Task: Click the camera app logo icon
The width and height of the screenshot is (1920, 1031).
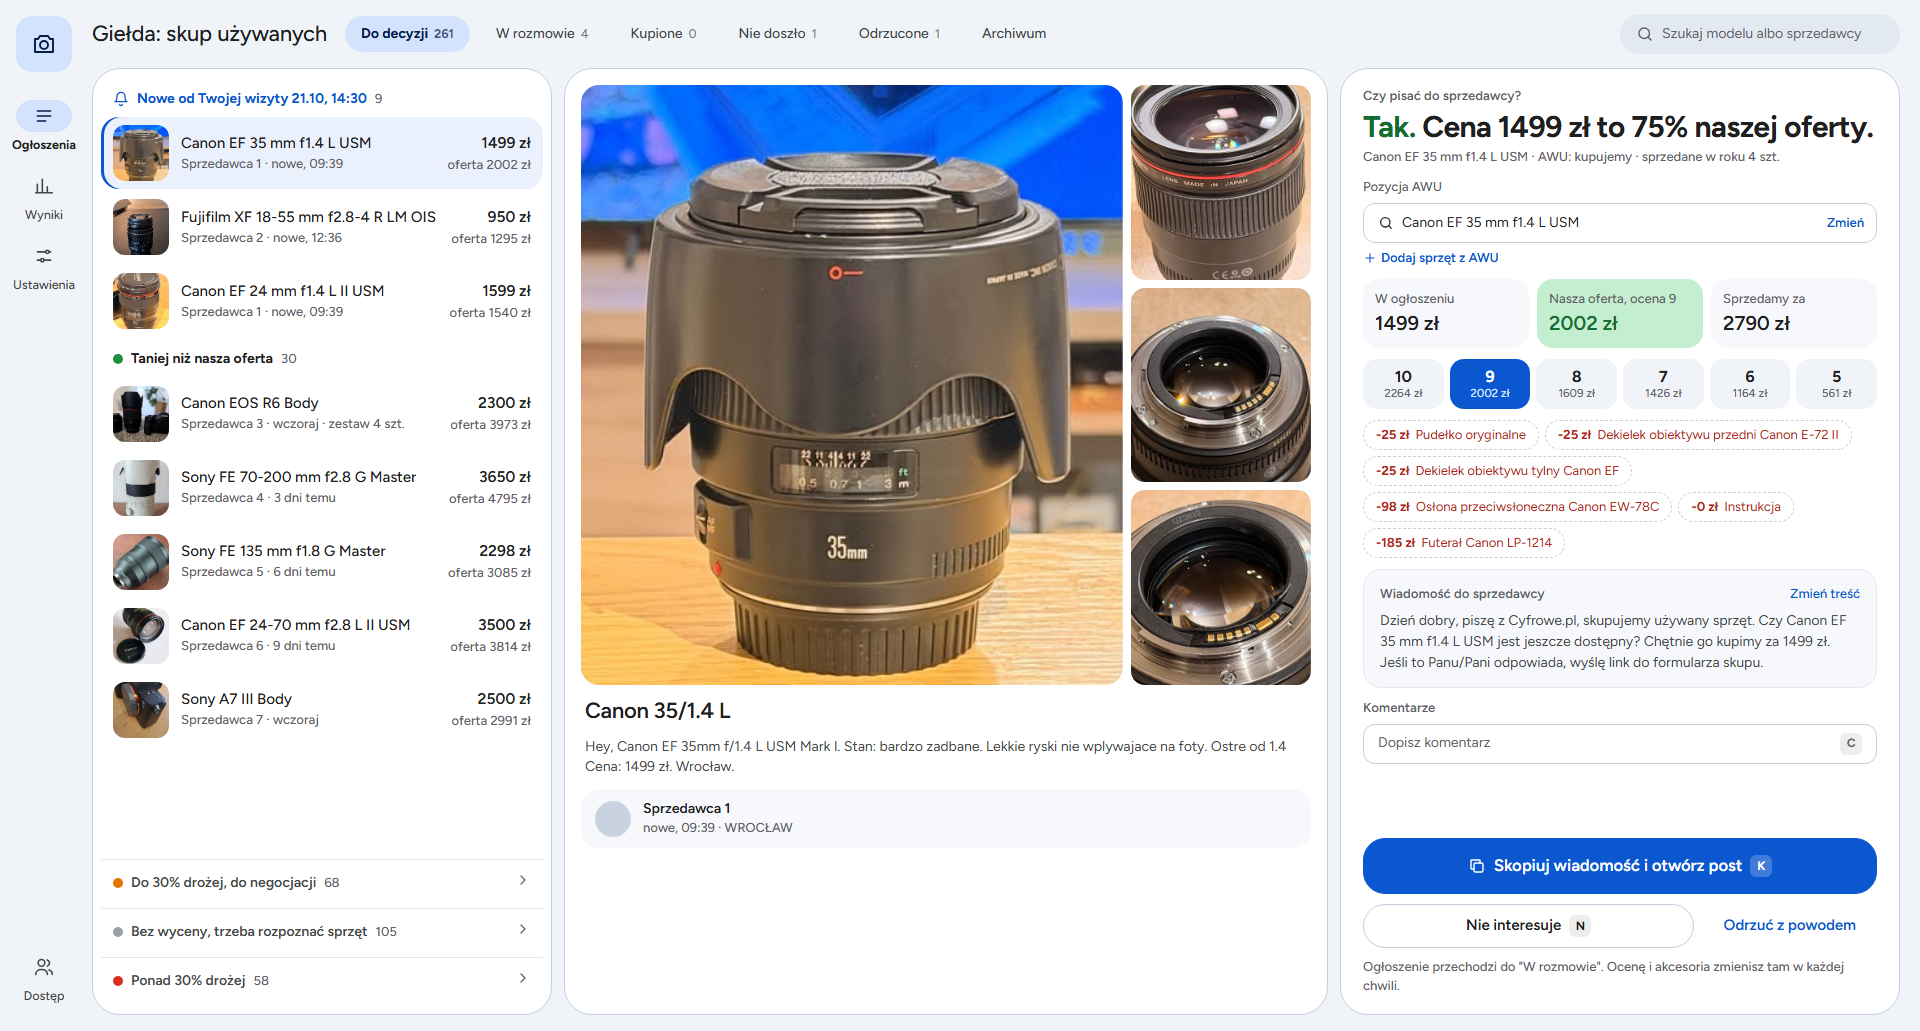Action: coord(44,44)
